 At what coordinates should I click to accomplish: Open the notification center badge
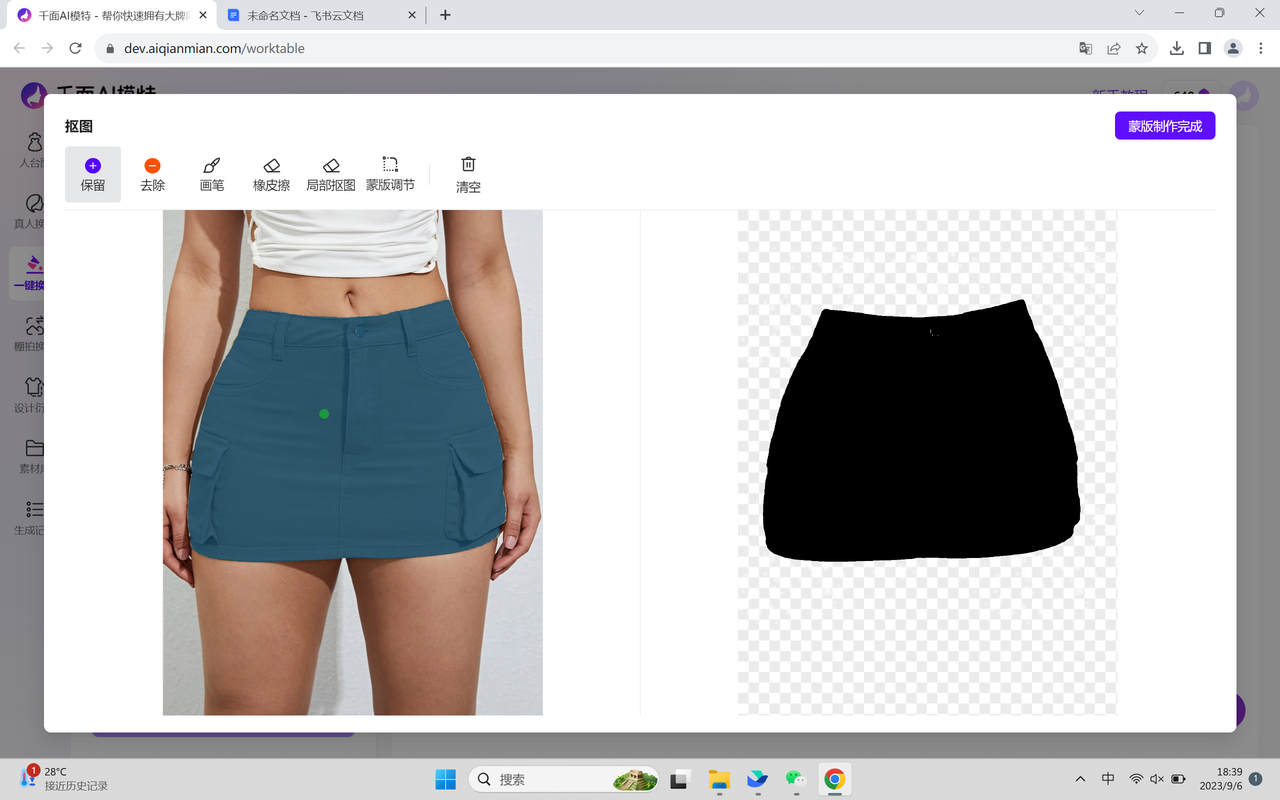(1257, 778)
